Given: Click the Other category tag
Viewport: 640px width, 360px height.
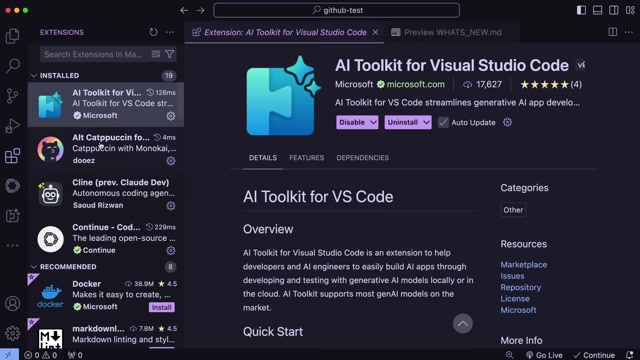Looking at the screenshot, I should [x=513, y=210].
